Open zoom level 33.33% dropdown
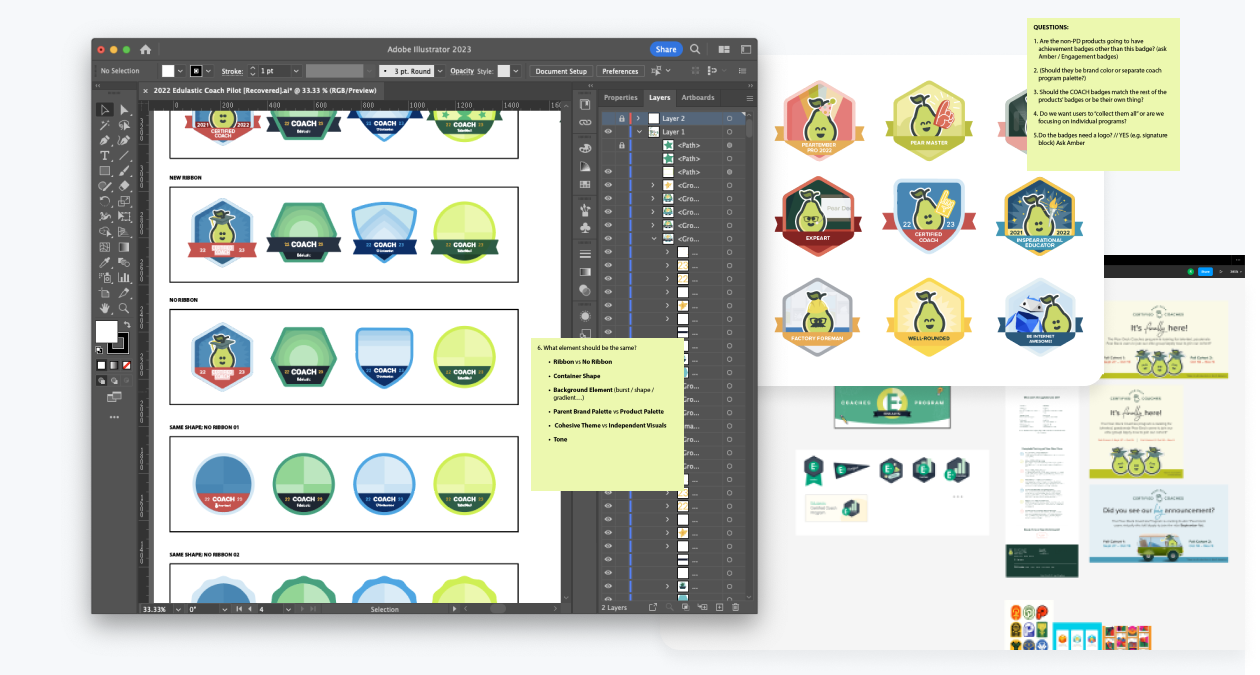Image resolution: width=1260 pixels, height=675 pixels. 179,609
